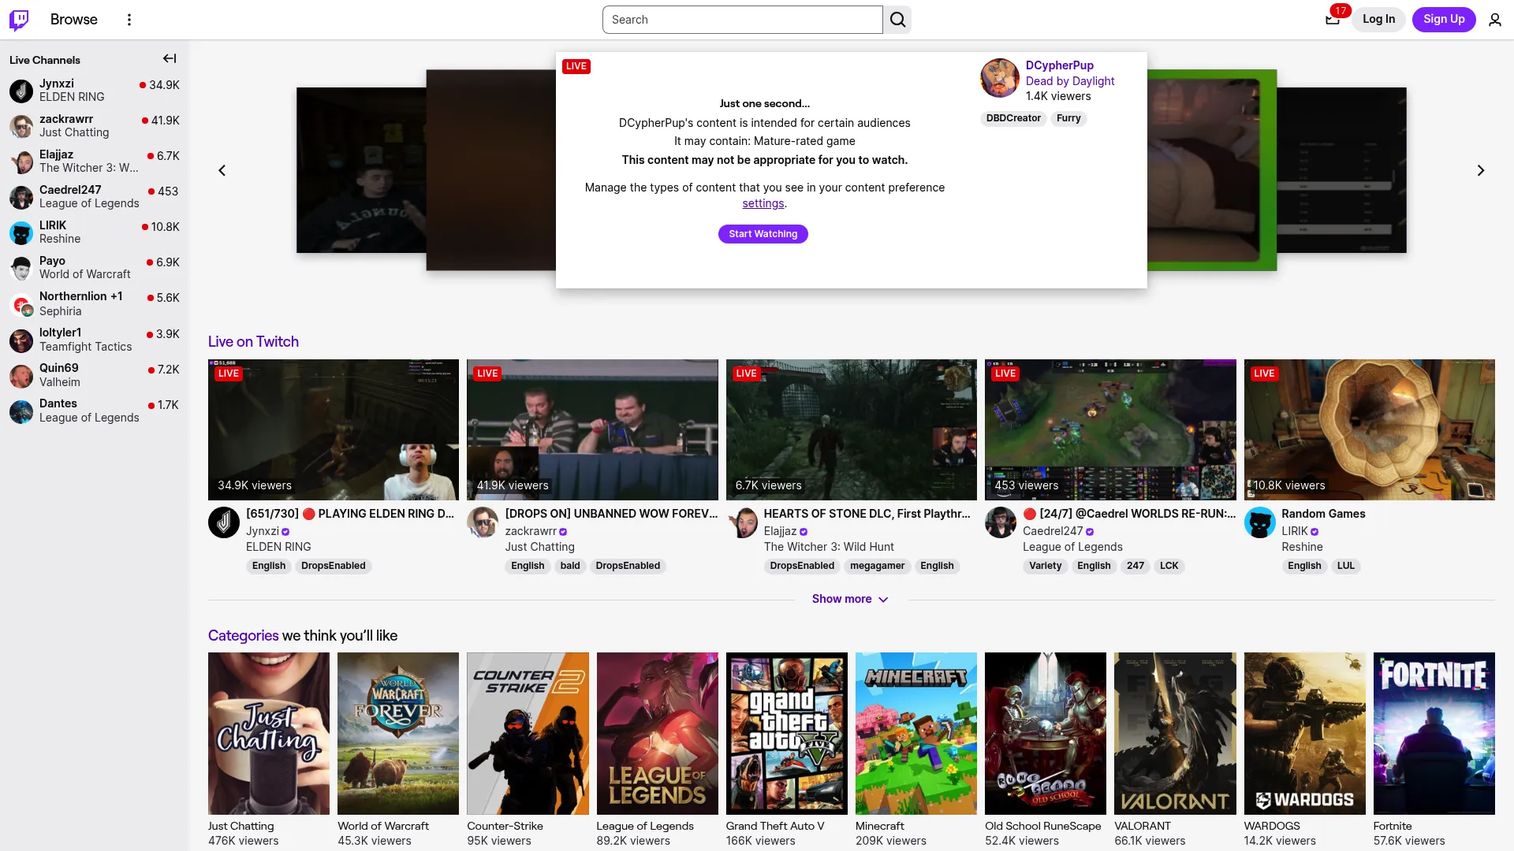
Task: Open DCypherPup avatar in featured stream
Action: coord(999,78)
